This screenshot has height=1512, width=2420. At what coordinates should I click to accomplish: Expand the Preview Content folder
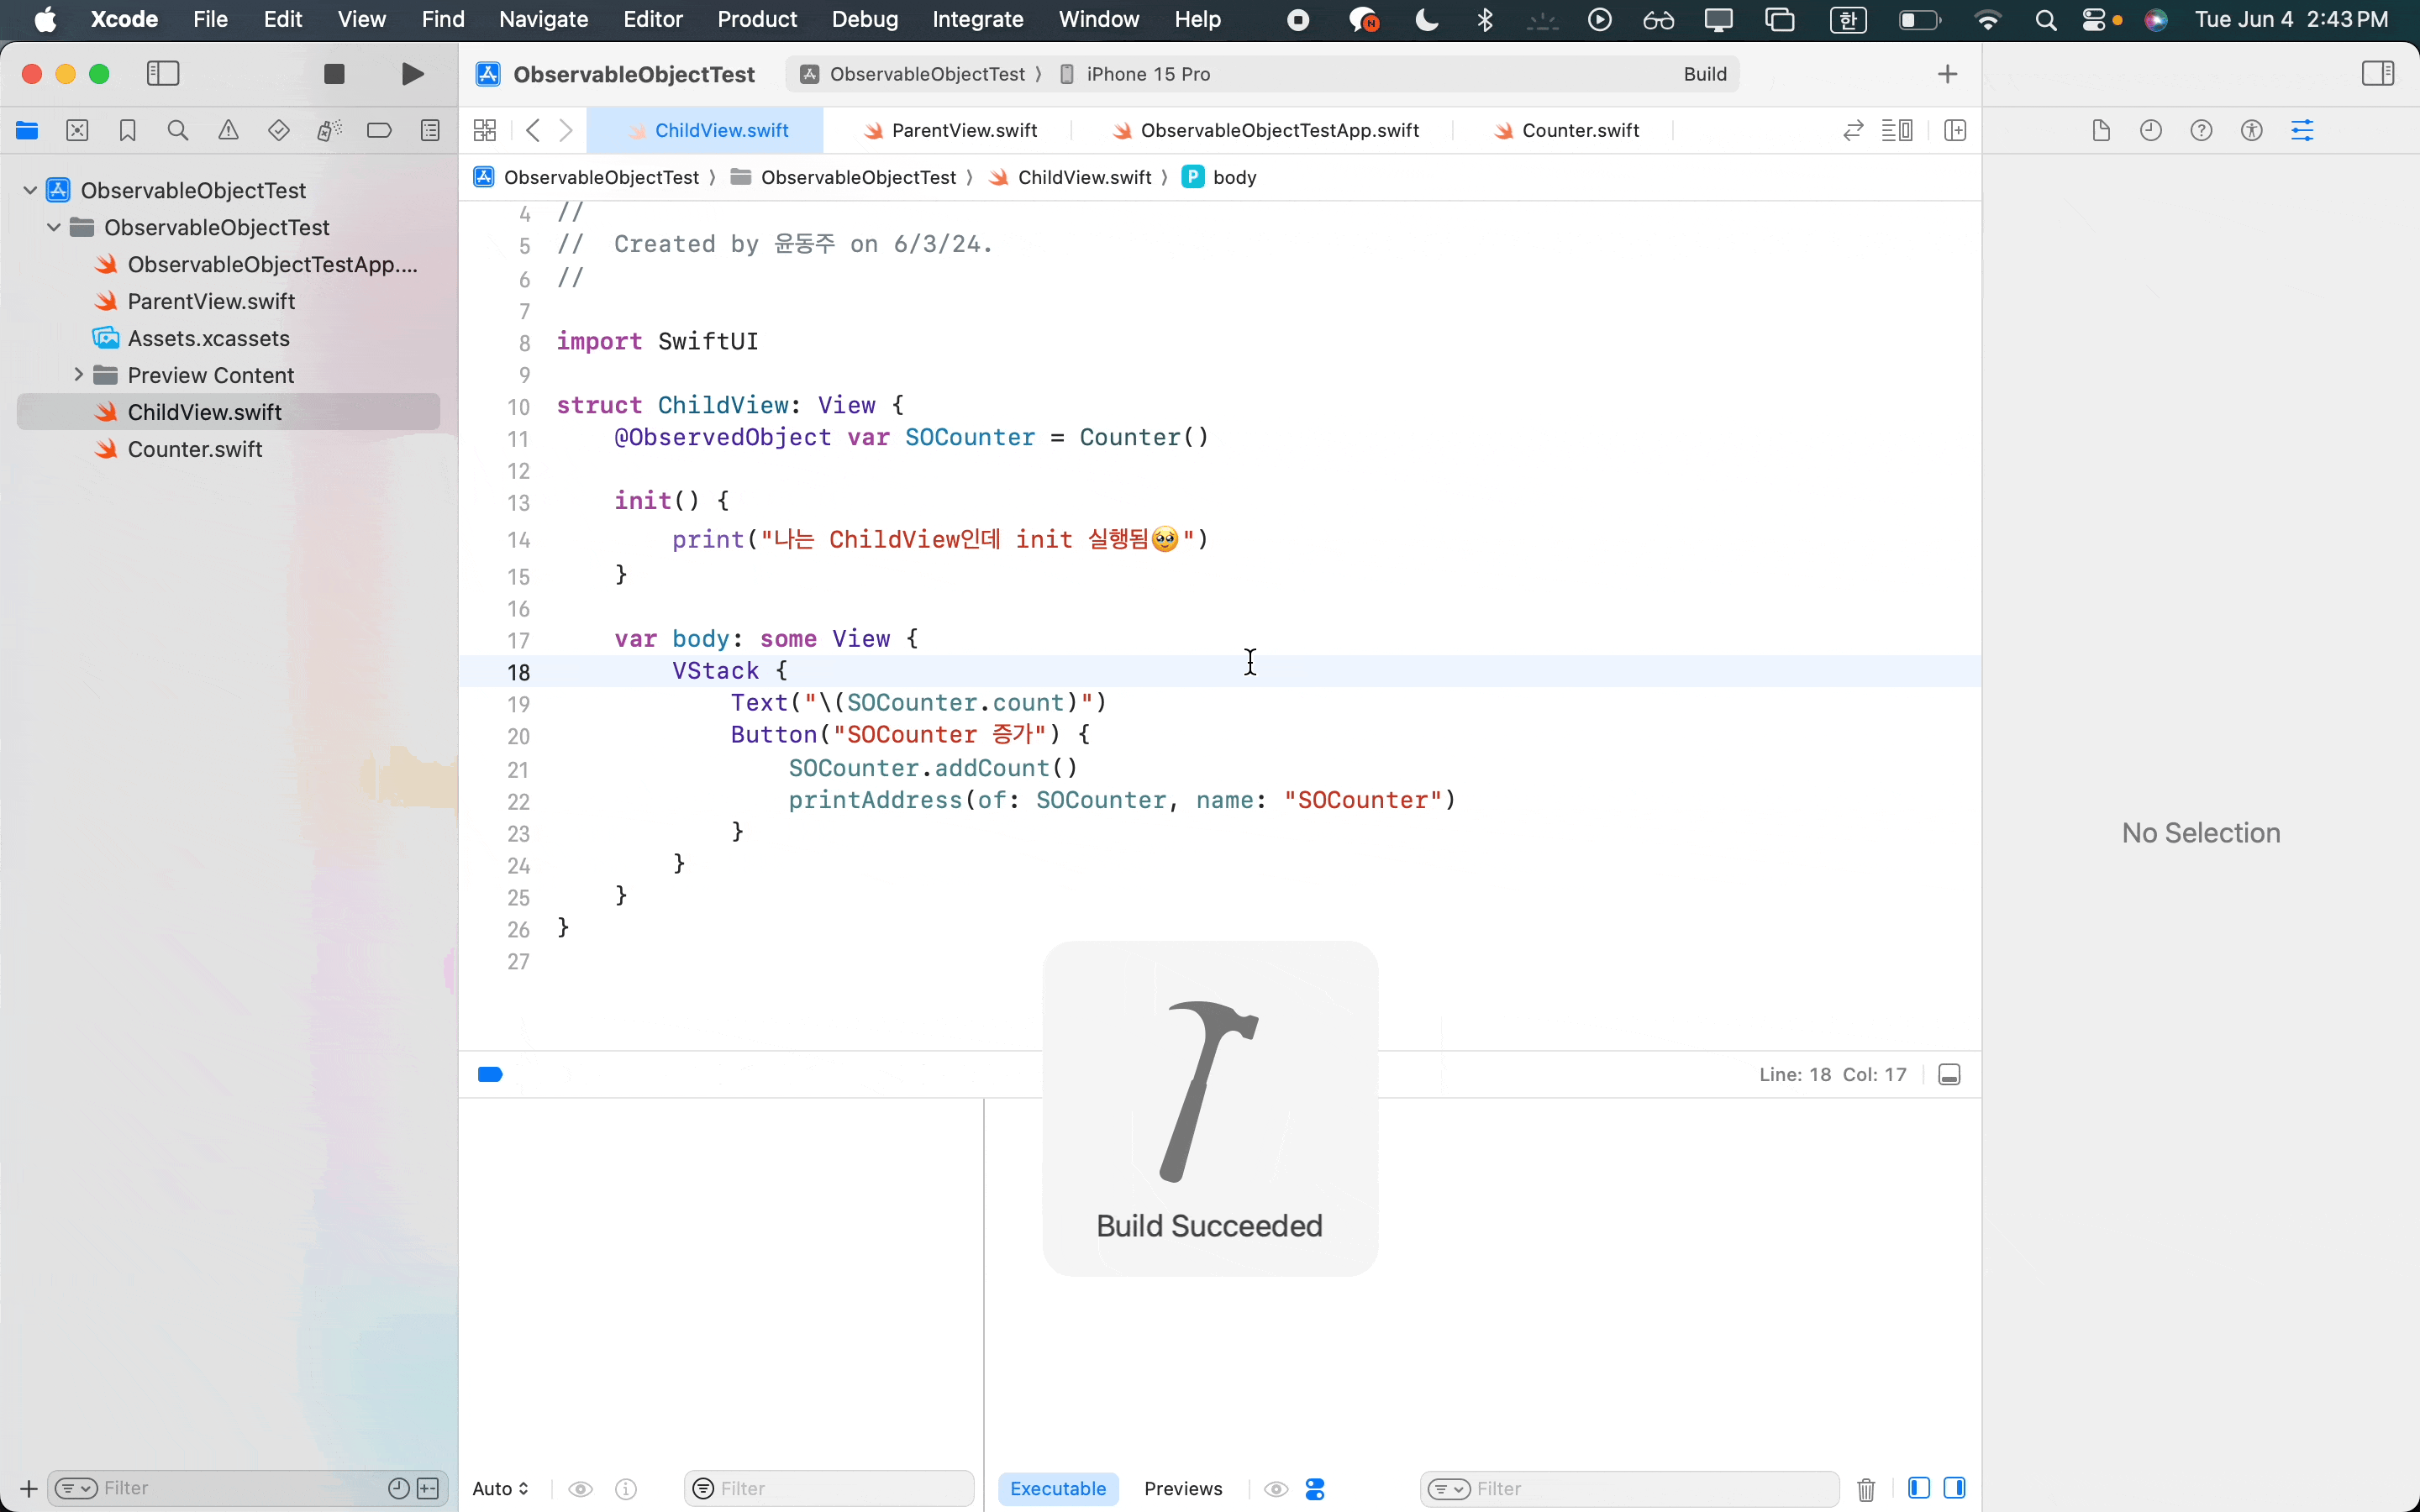pos(78,375)
